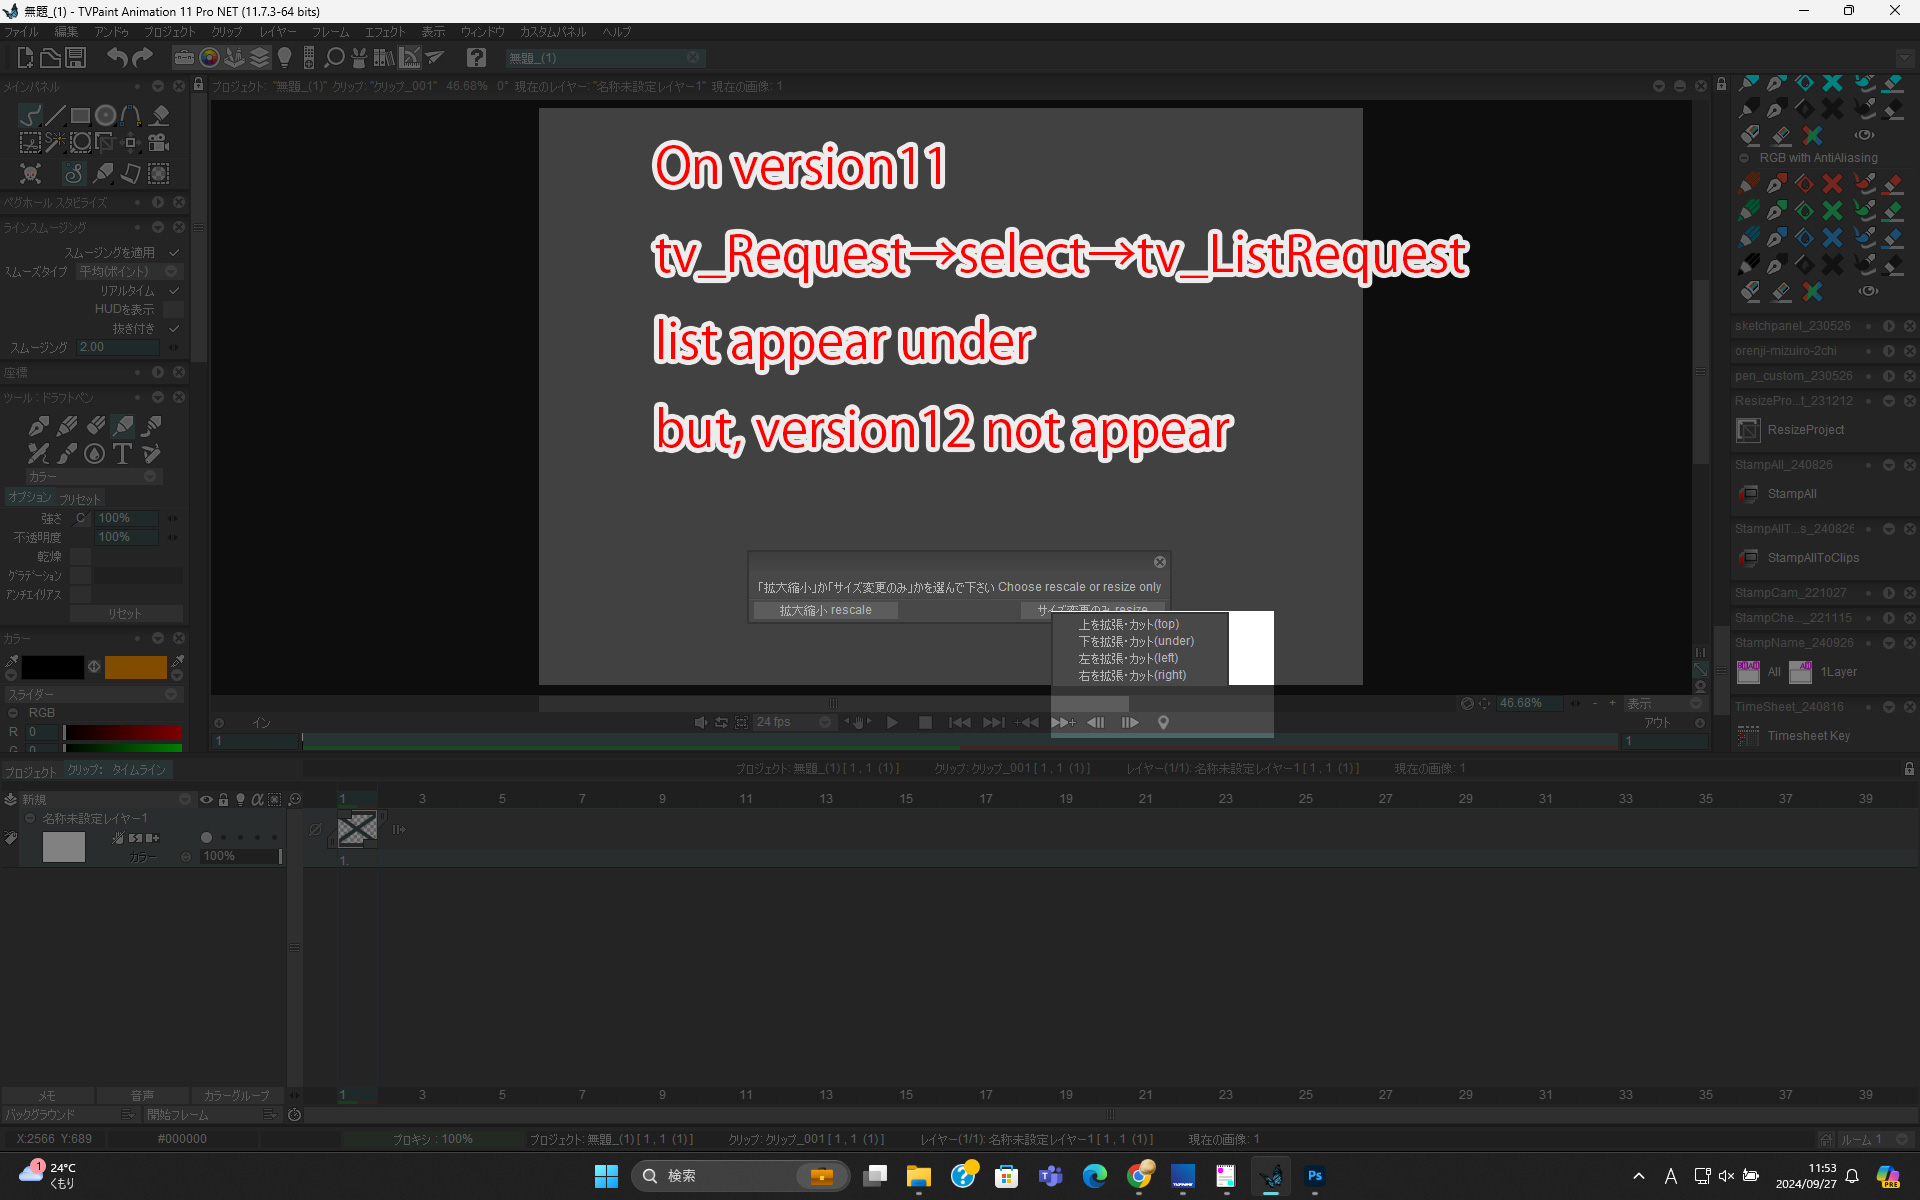This screenshot has width=1920, height=1200.
Task: Click the orange background color swatch
Action: click(x=135, y=667)
